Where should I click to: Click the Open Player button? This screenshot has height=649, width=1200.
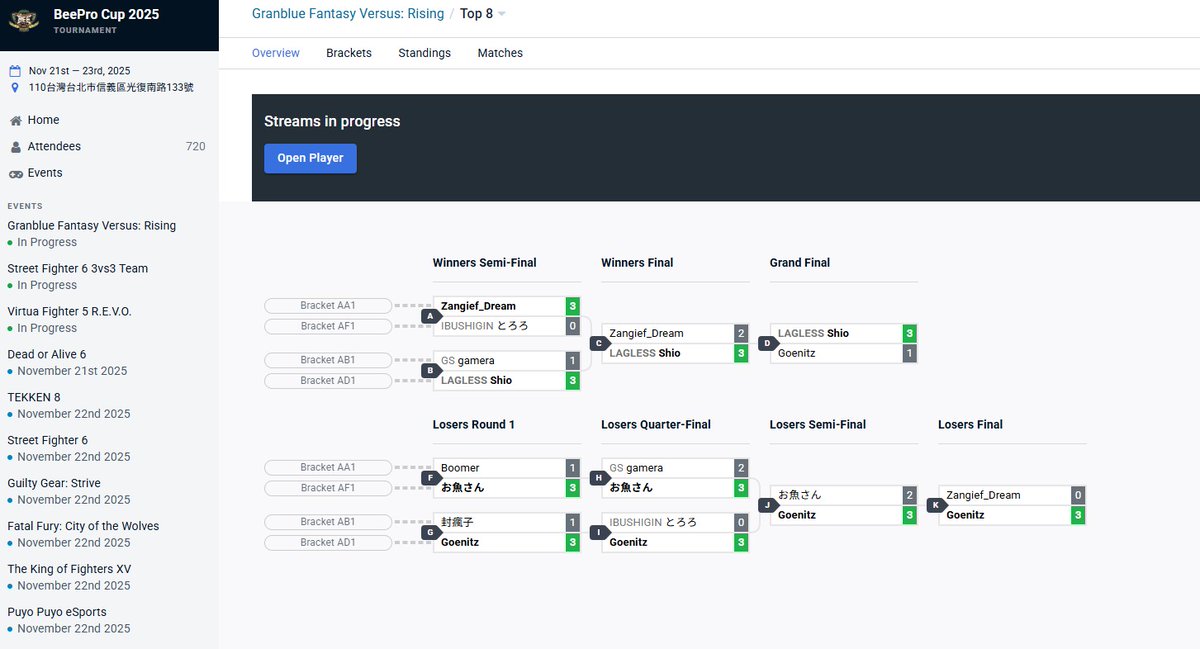(x=310, y=158)
